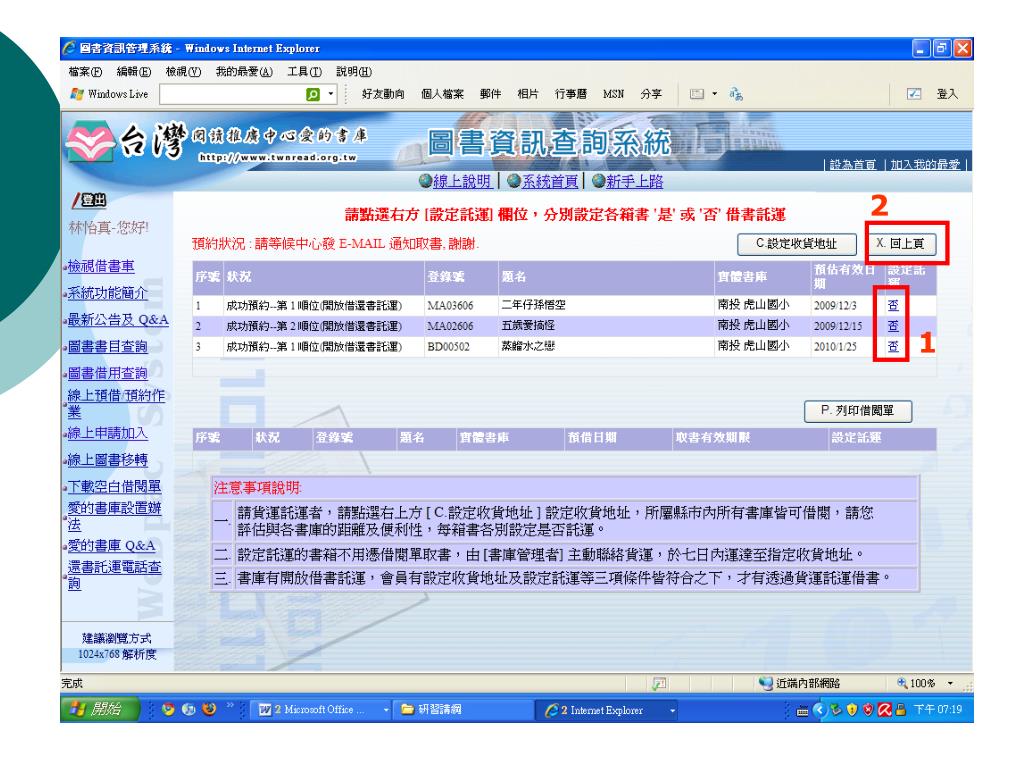The width and height of the screenshot is (1024, 768).
Task: Open 檢視借書車 in the sidebar
Action: pos(101,266)
